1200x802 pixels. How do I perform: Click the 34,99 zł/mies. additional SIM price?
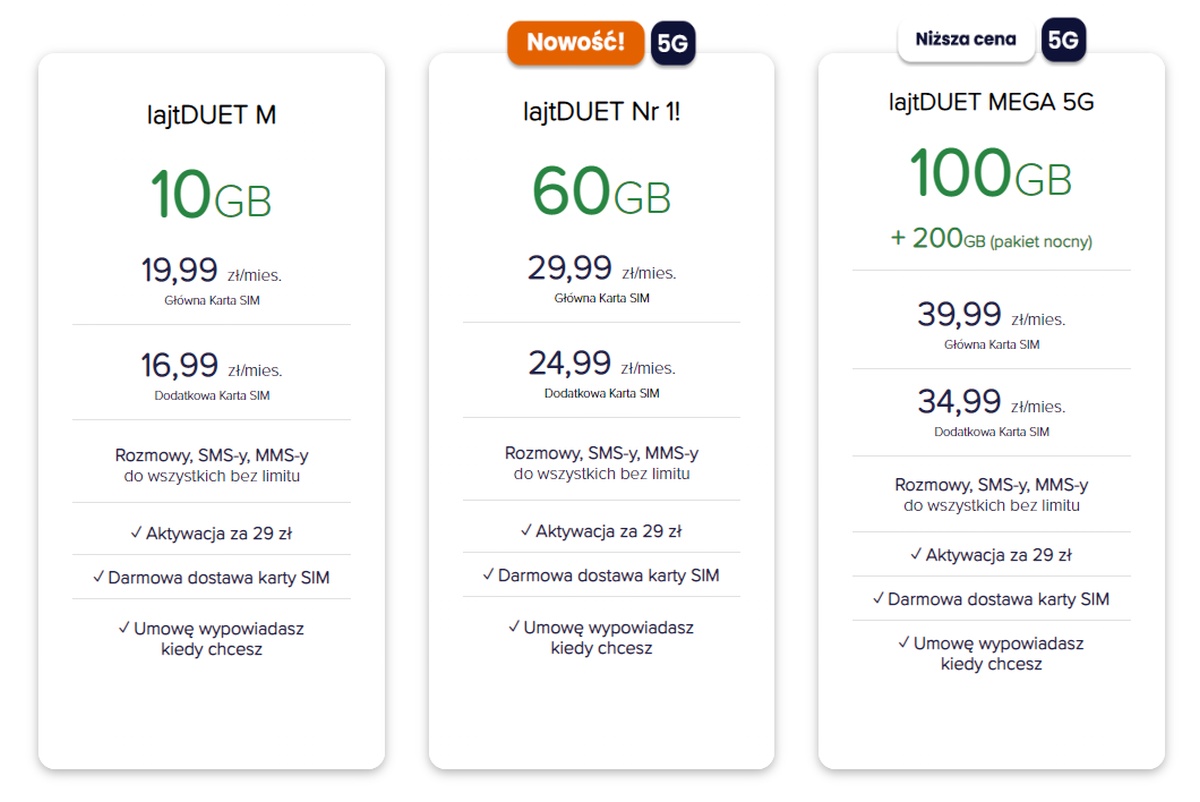coord(991,403)
